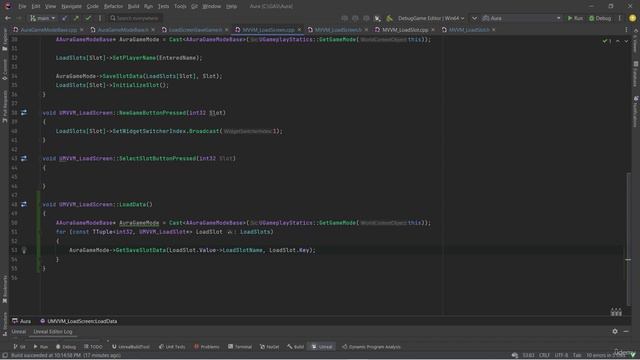The image size is (640, 360).
Task: Switch to MVVM_LoadSlot.cpp tab
Action: coord(405,30)
